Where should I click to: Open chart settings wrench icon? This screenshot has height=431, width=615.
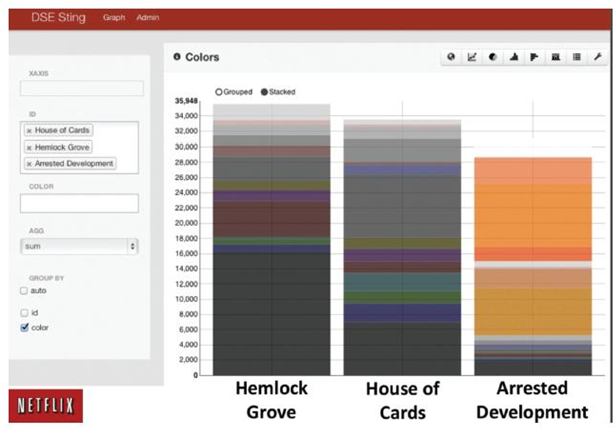coord(597,57)
